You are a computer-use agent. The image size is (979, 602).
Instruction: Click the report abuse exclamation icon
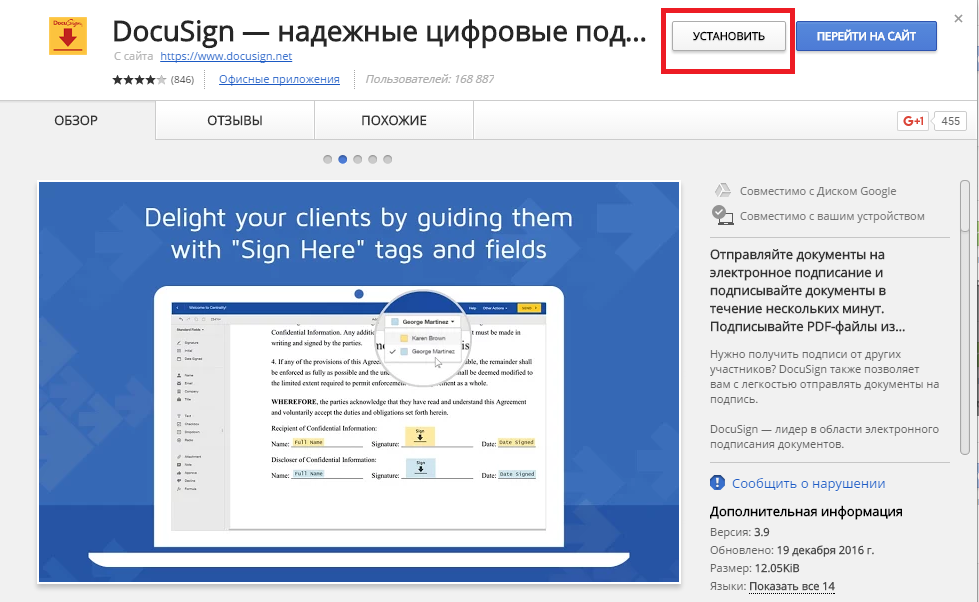pyautogui.click(x=717, y=483)
